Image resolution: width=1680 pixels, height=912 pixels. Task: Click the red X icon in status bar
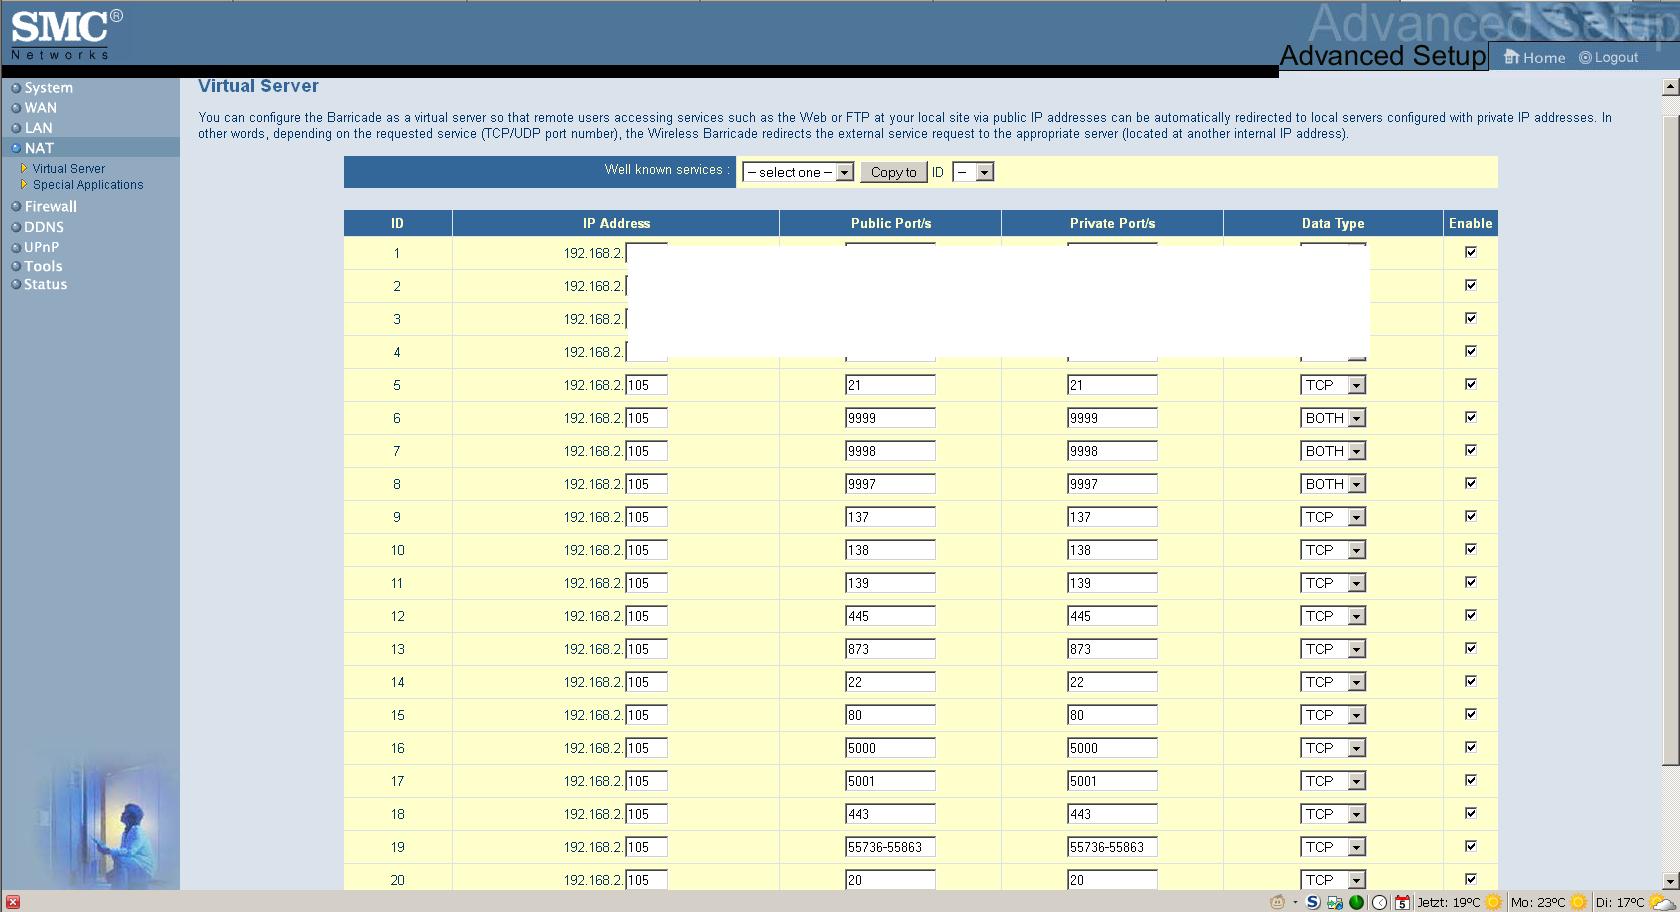click(x=13, y=902)
